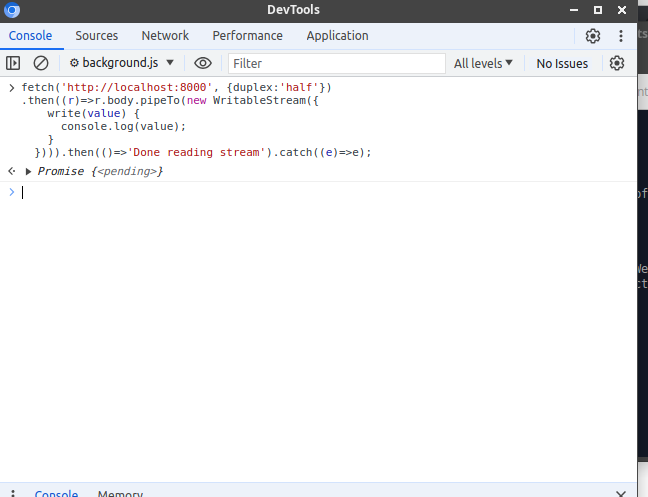Minimize the DevTools window

coord(574,10)
